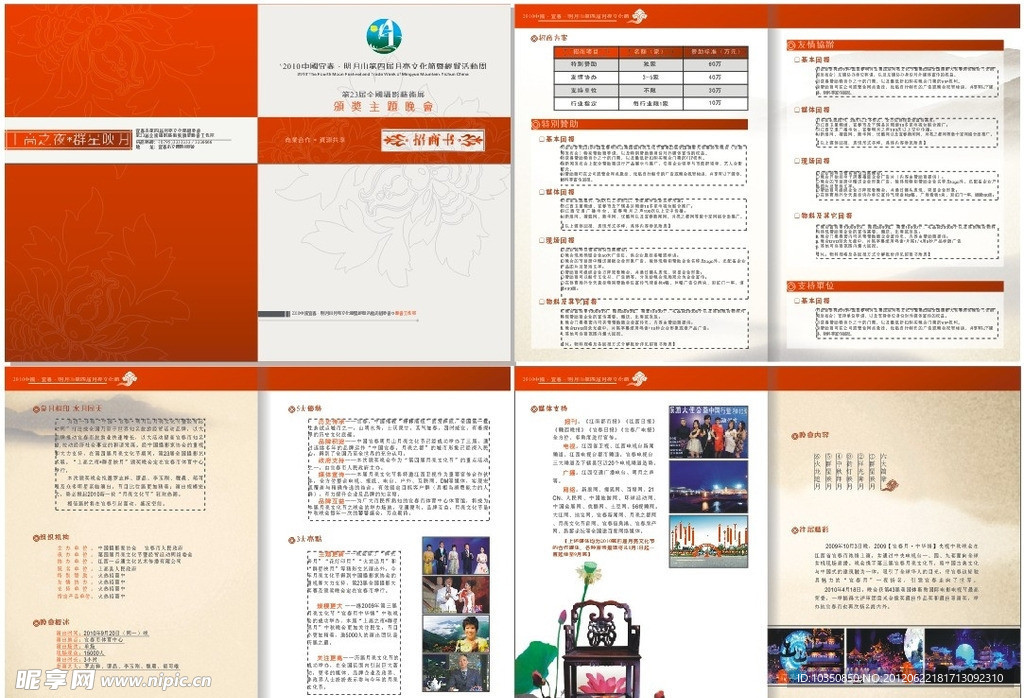Click the circular bullet beside 友情協辦 heading
This screenshot has height=698, width=1024.
coord(790,45)
